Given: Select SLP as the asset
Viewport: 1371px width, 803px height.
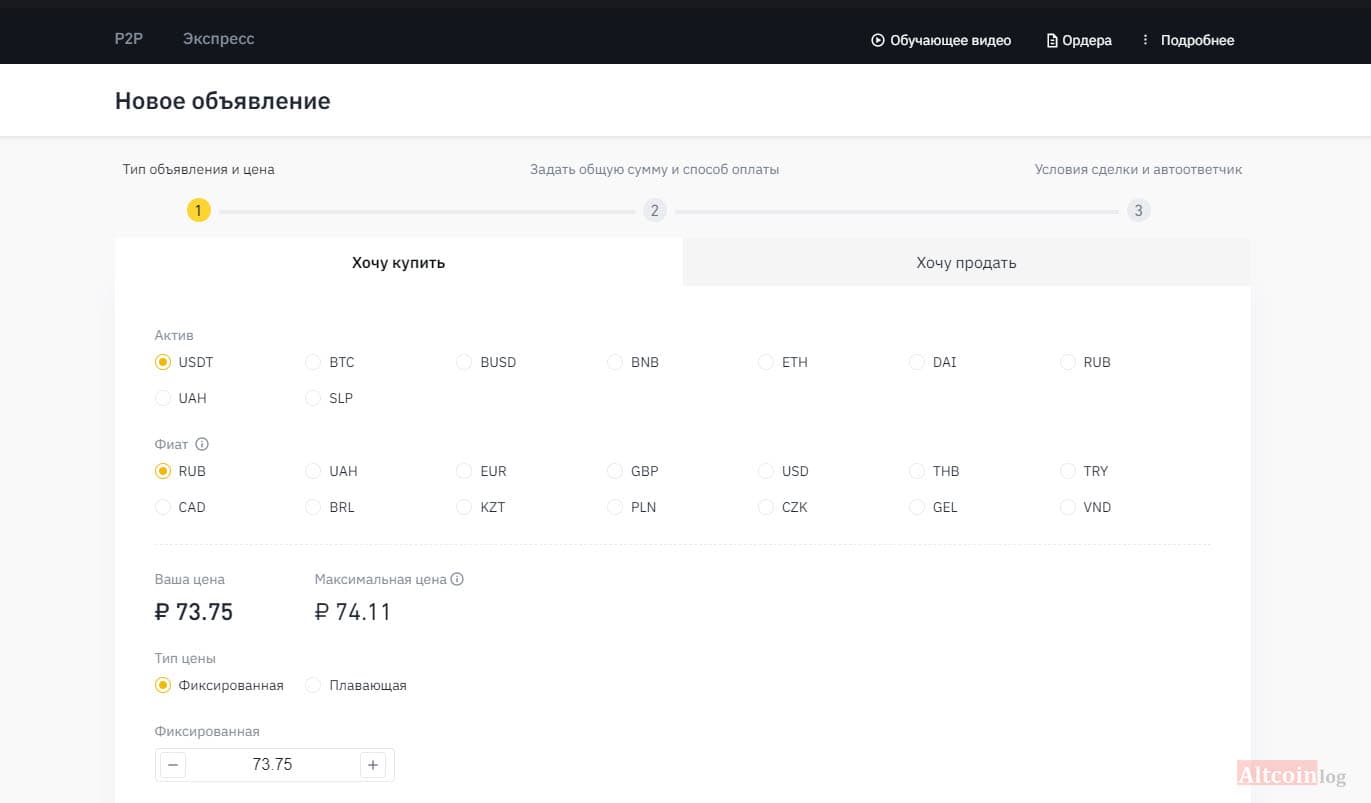Looking at the screenshot, I should pyautogui.click(x=329, y=398).
